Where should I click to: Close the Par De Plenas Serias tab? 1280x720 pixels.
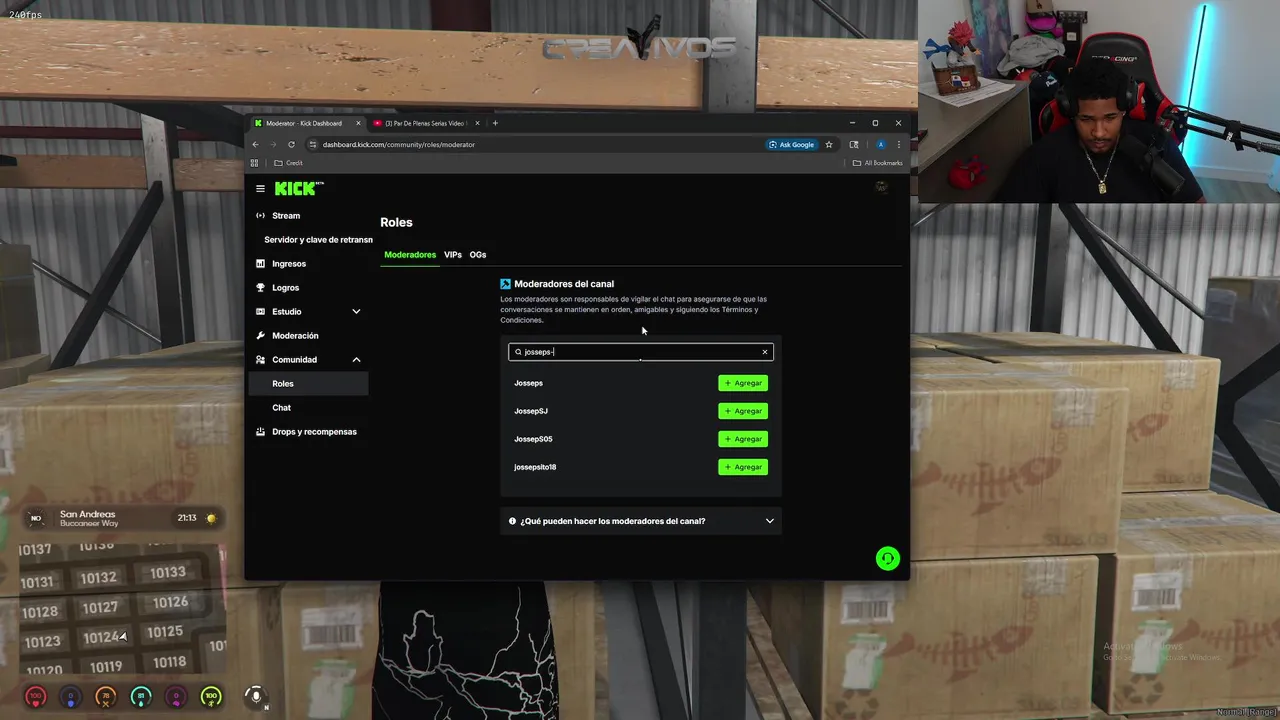477,123
